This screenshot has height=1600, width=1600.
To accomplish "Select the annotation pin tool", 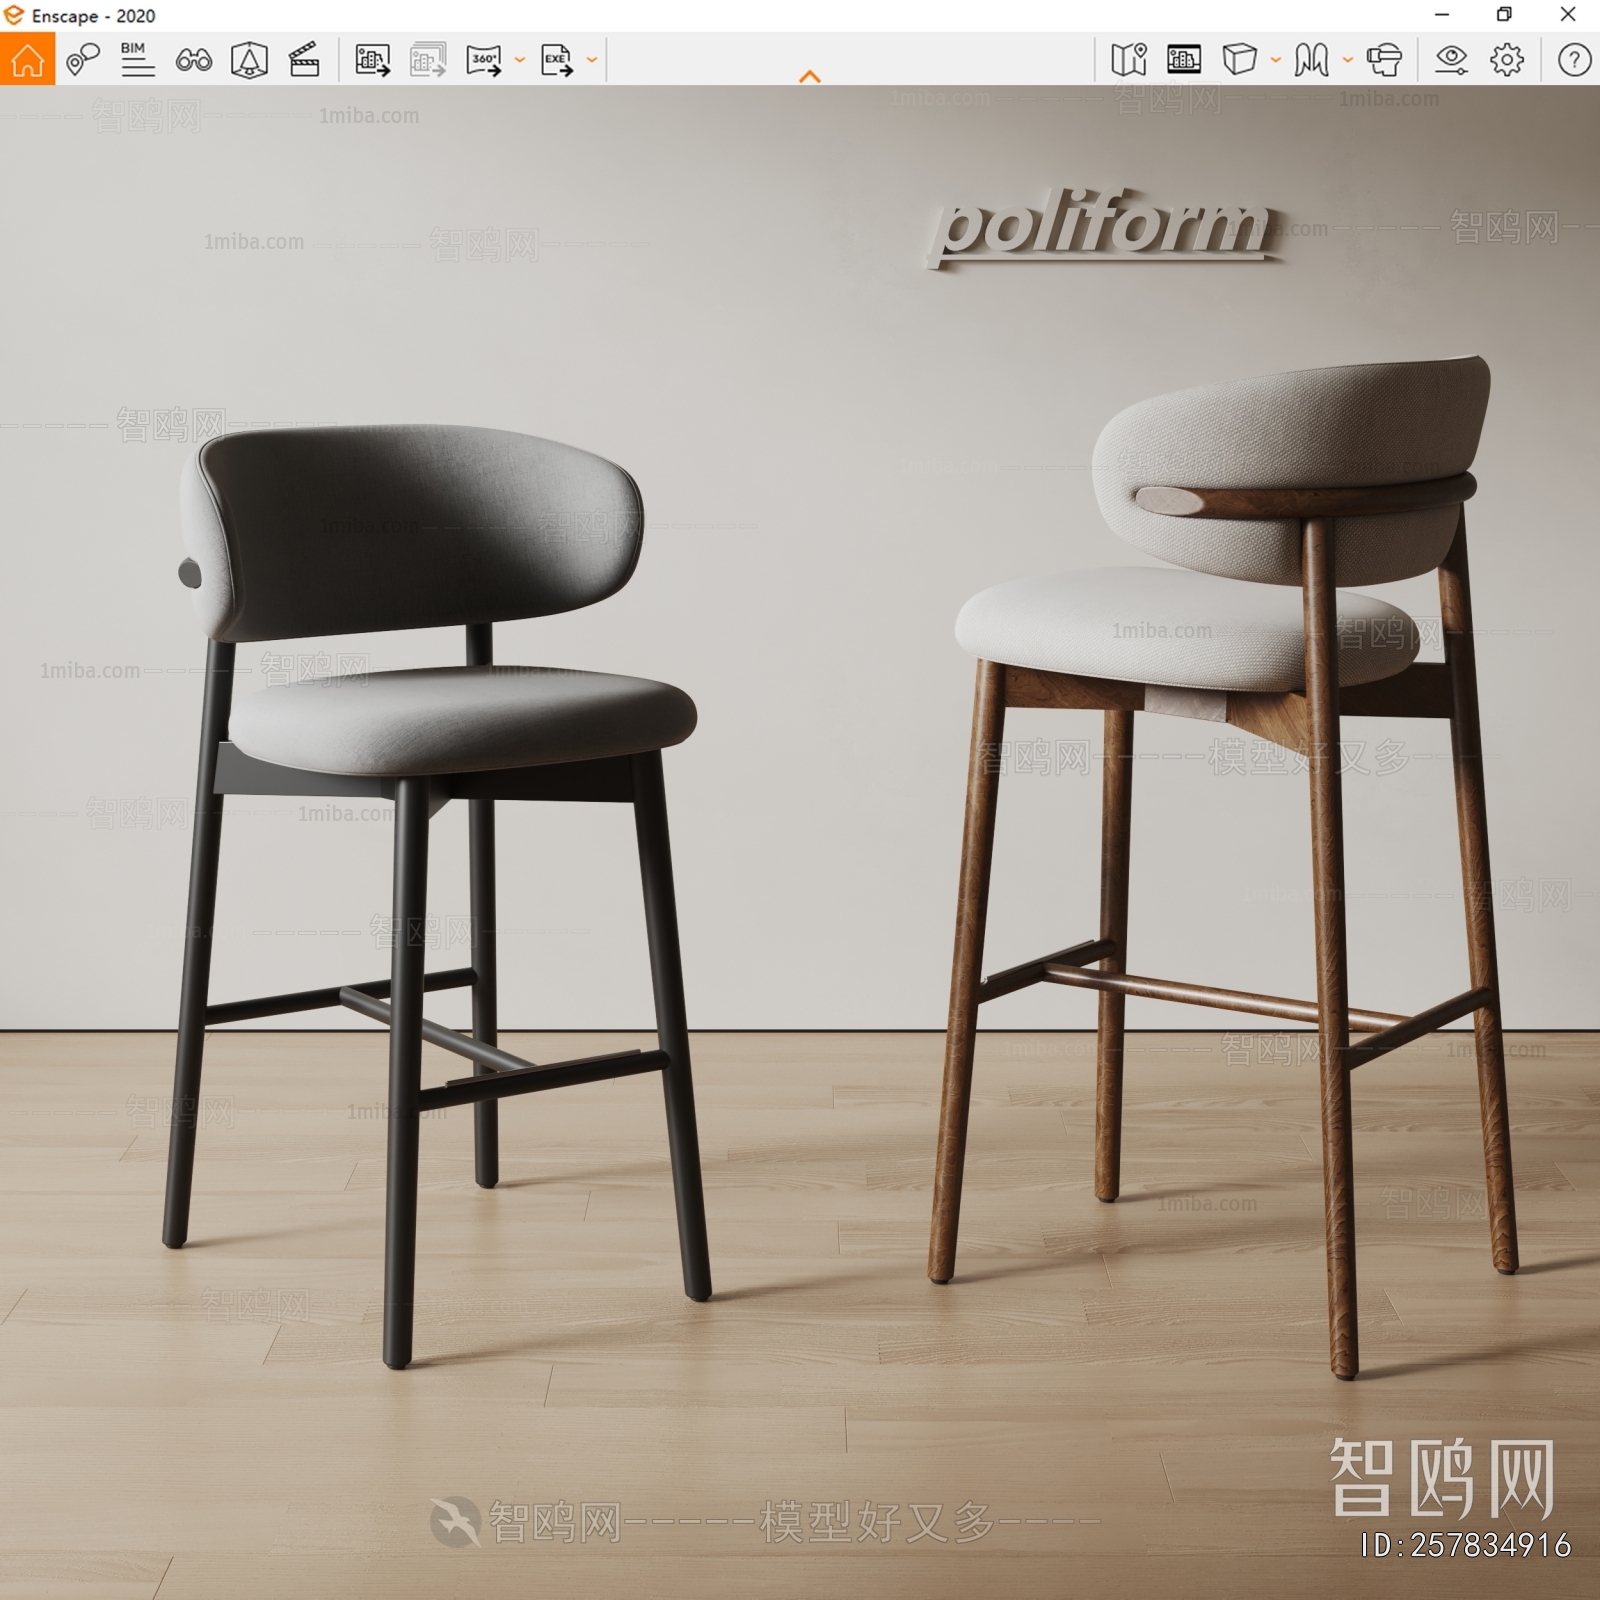I will click(x=85, y=60).
